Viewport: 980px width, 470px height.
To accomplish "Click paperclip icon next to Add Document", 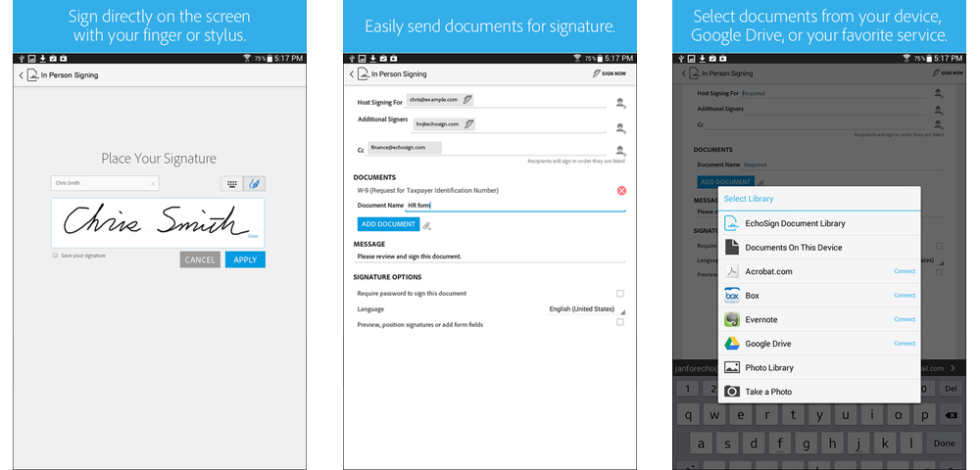I will [427, 225].
